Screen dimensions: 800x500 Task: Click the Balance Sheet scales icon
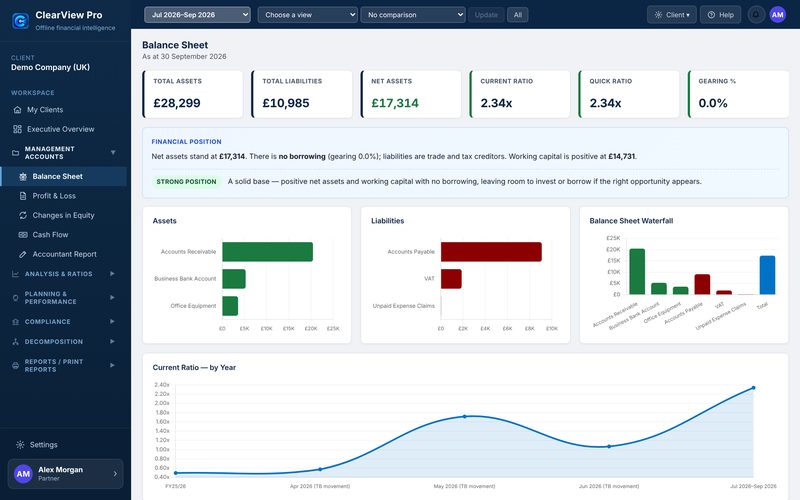23,177
